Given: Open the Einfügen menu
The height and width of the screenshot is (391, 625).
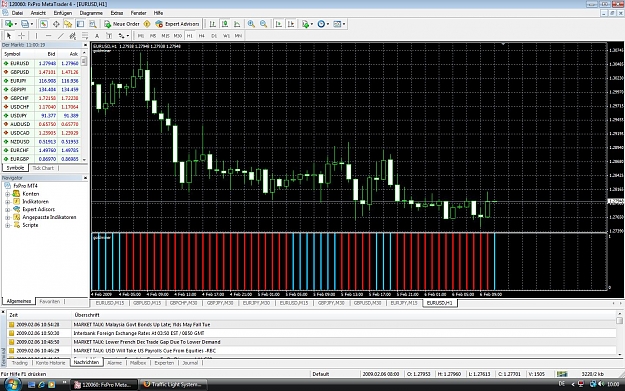Looking at the screenshot, I should click(63, 13).
